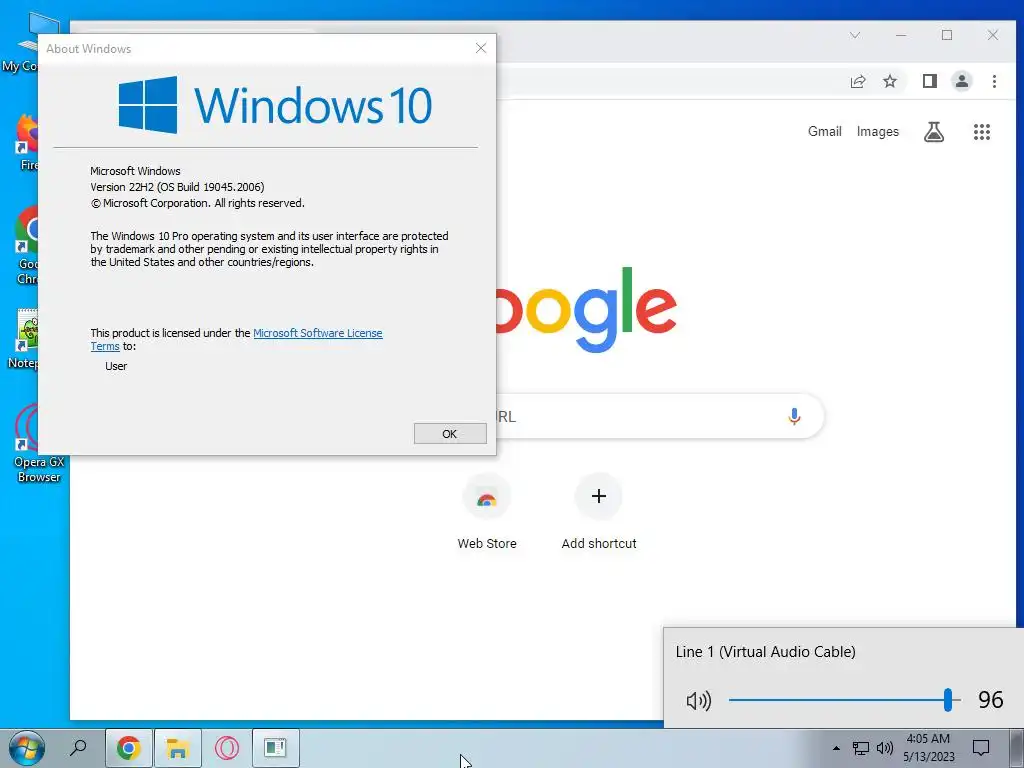The image size is (1024, 768).
Task: Open Chrome three-dot menu
Action: [994, 81]
